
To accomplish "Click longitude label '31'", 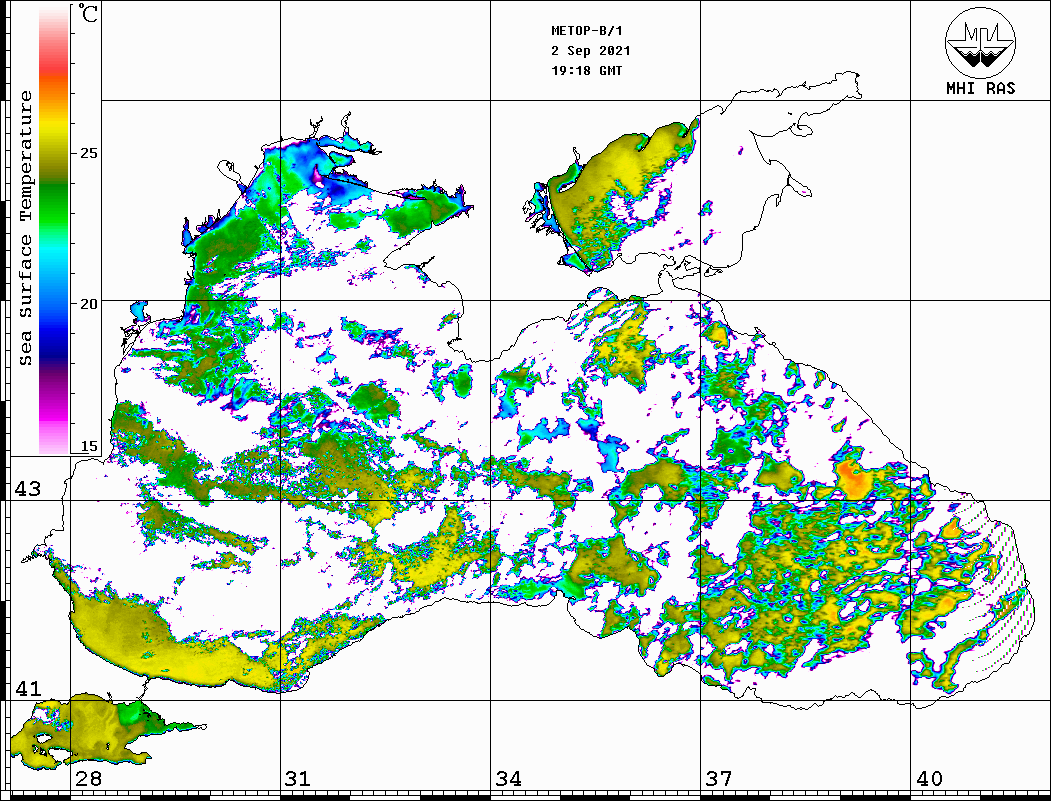I will [x=298, y=779].
